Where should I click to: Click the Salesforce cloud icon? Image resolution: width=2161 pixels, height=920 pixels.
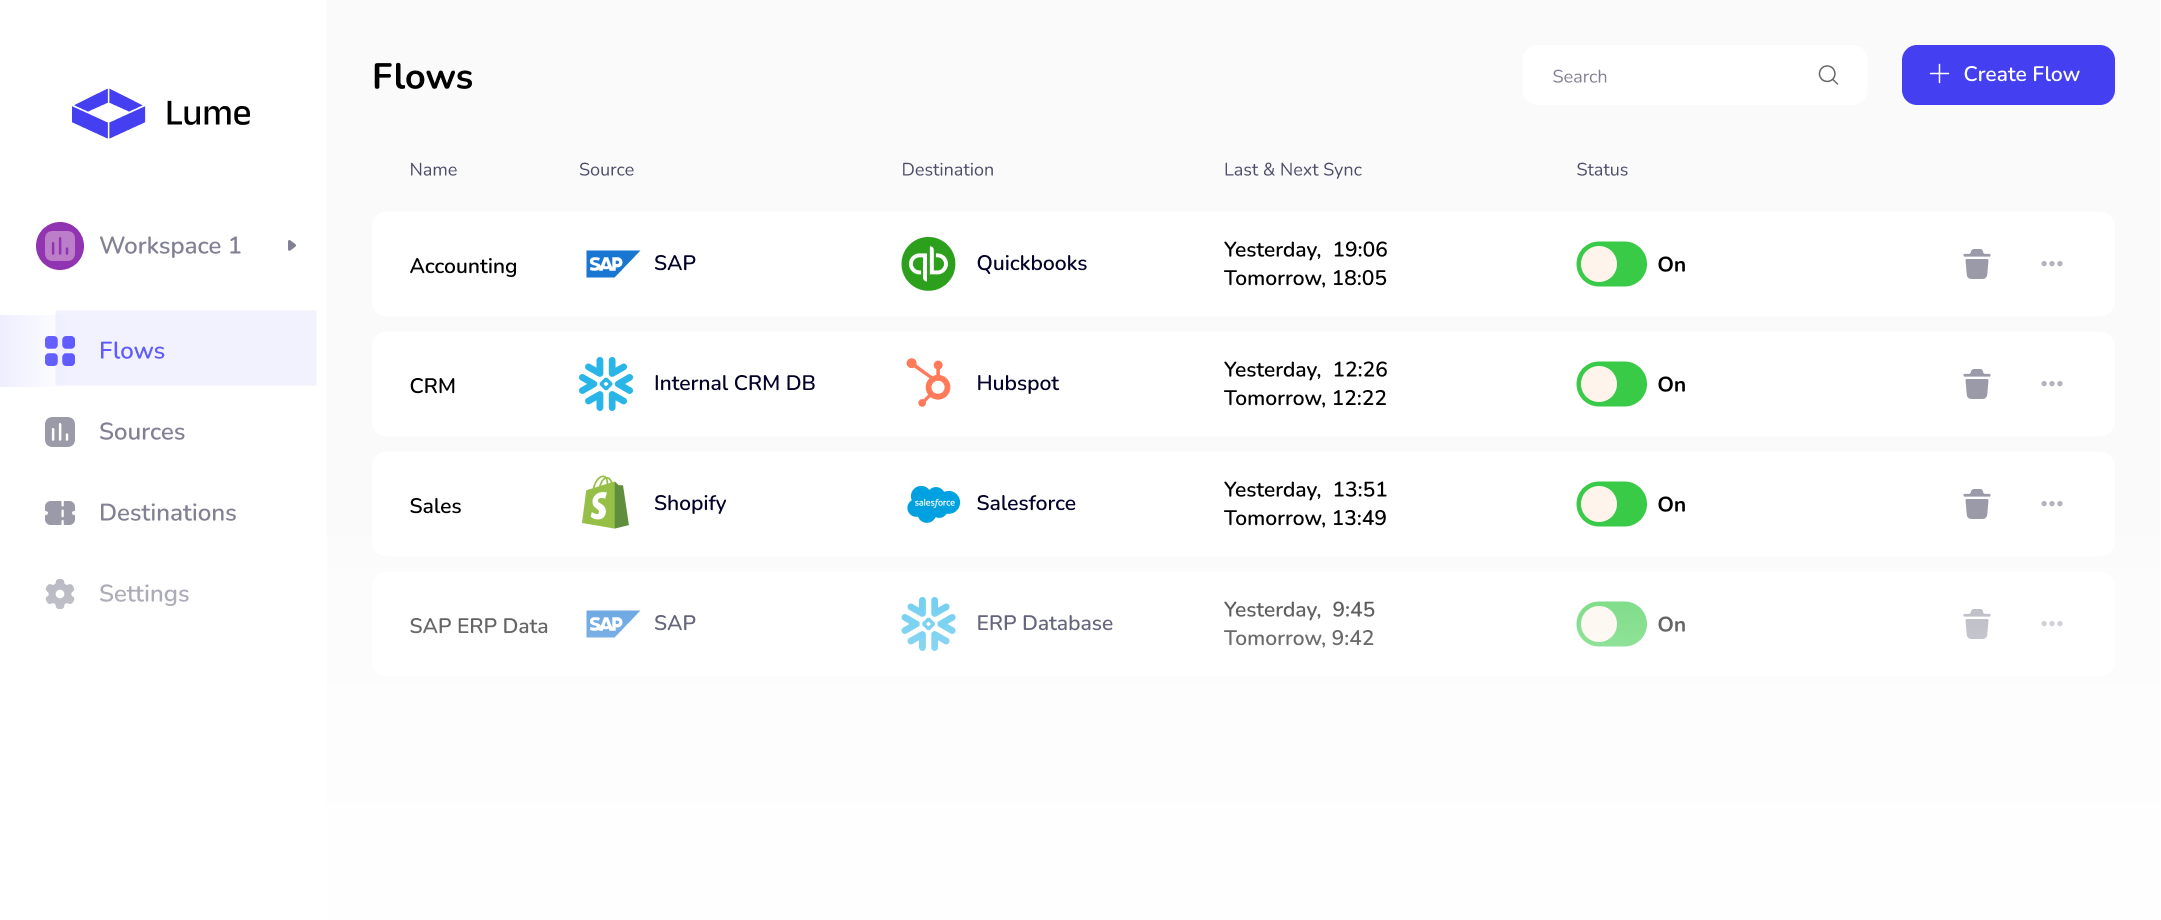[931, 503]
